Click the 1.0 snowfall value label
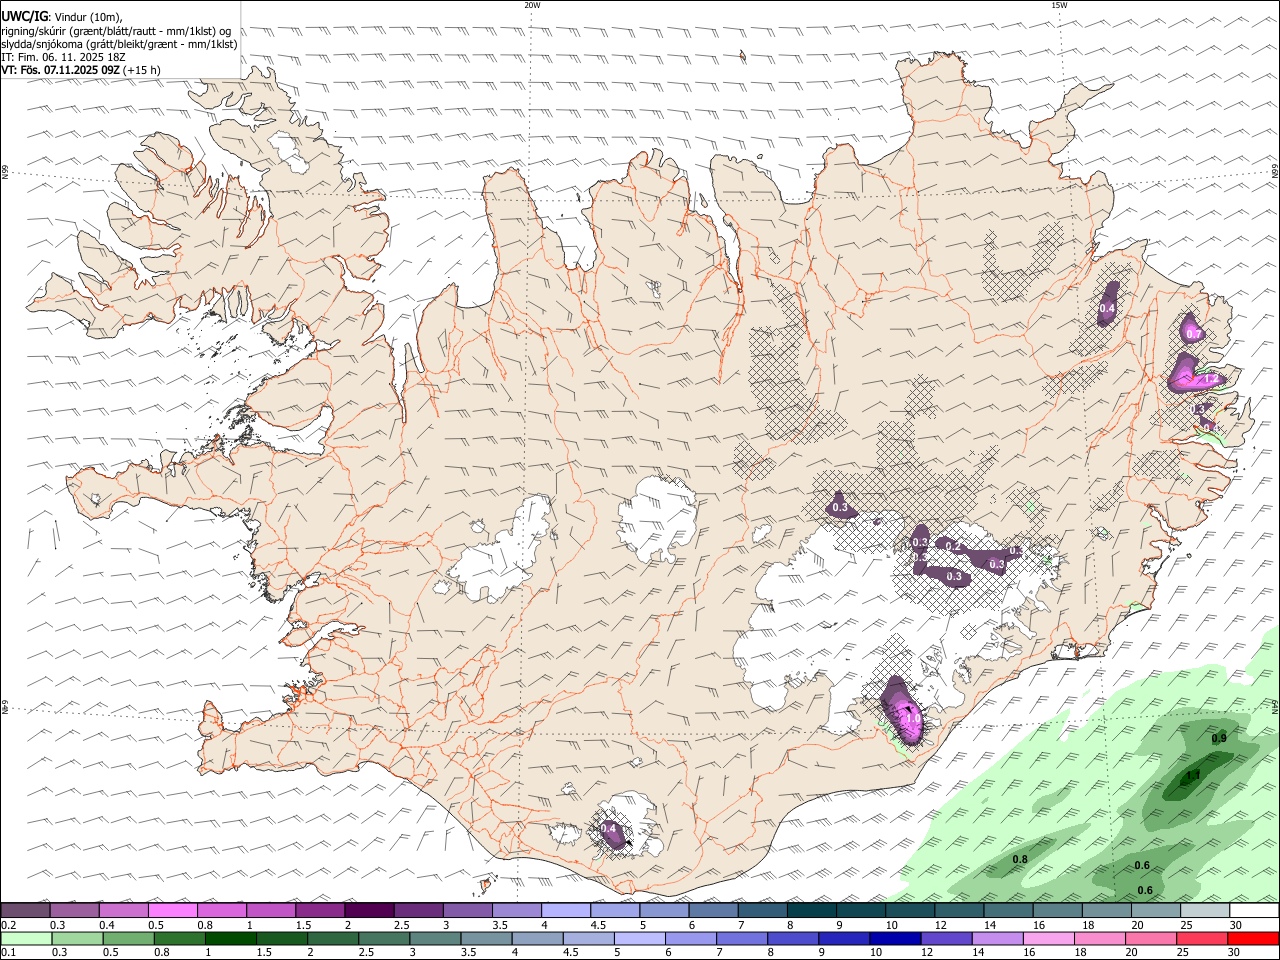The image size is (1280, 960). click(912, 717)
